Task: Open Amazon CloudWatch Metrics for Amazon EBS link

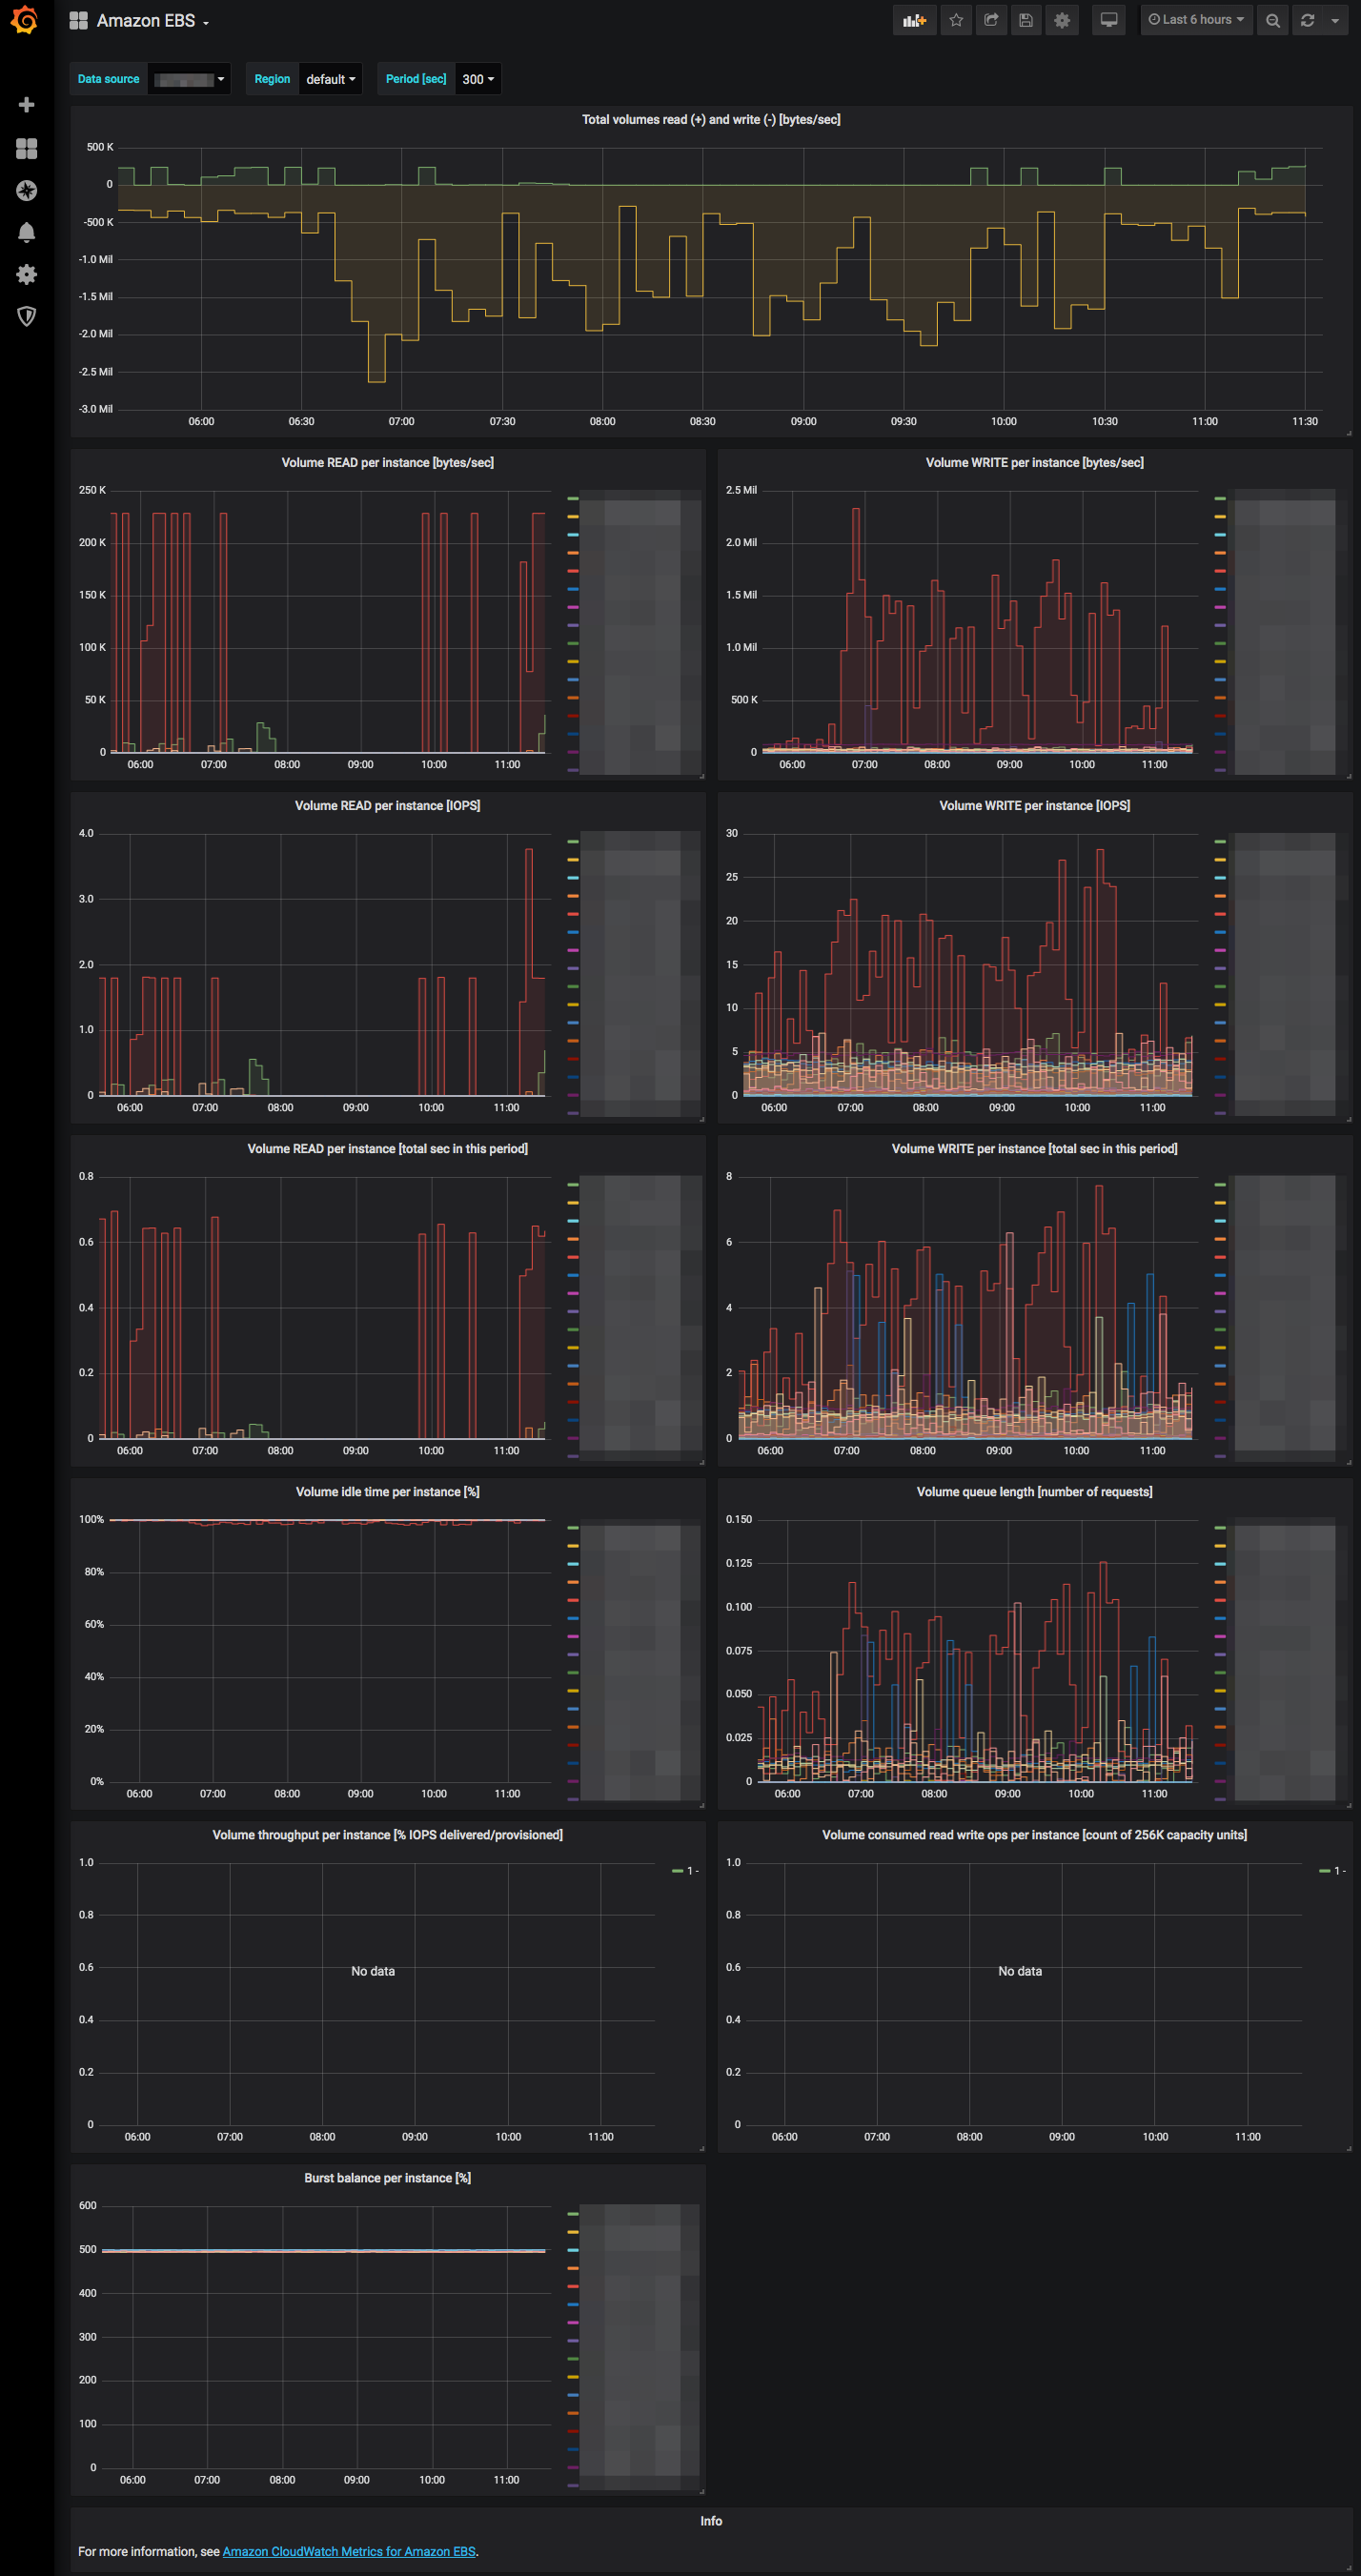Action: (x=349, y=2551)
